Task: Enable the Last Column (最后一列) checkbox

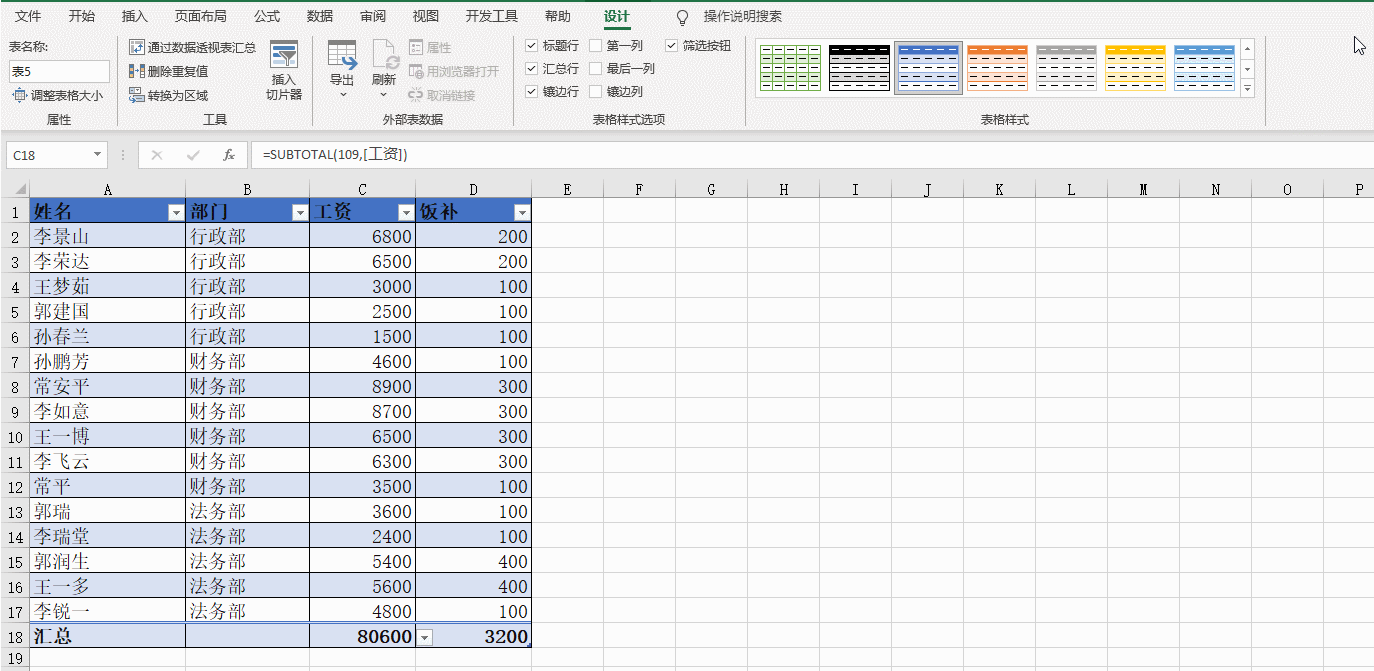Action: [x=596, y=69]
